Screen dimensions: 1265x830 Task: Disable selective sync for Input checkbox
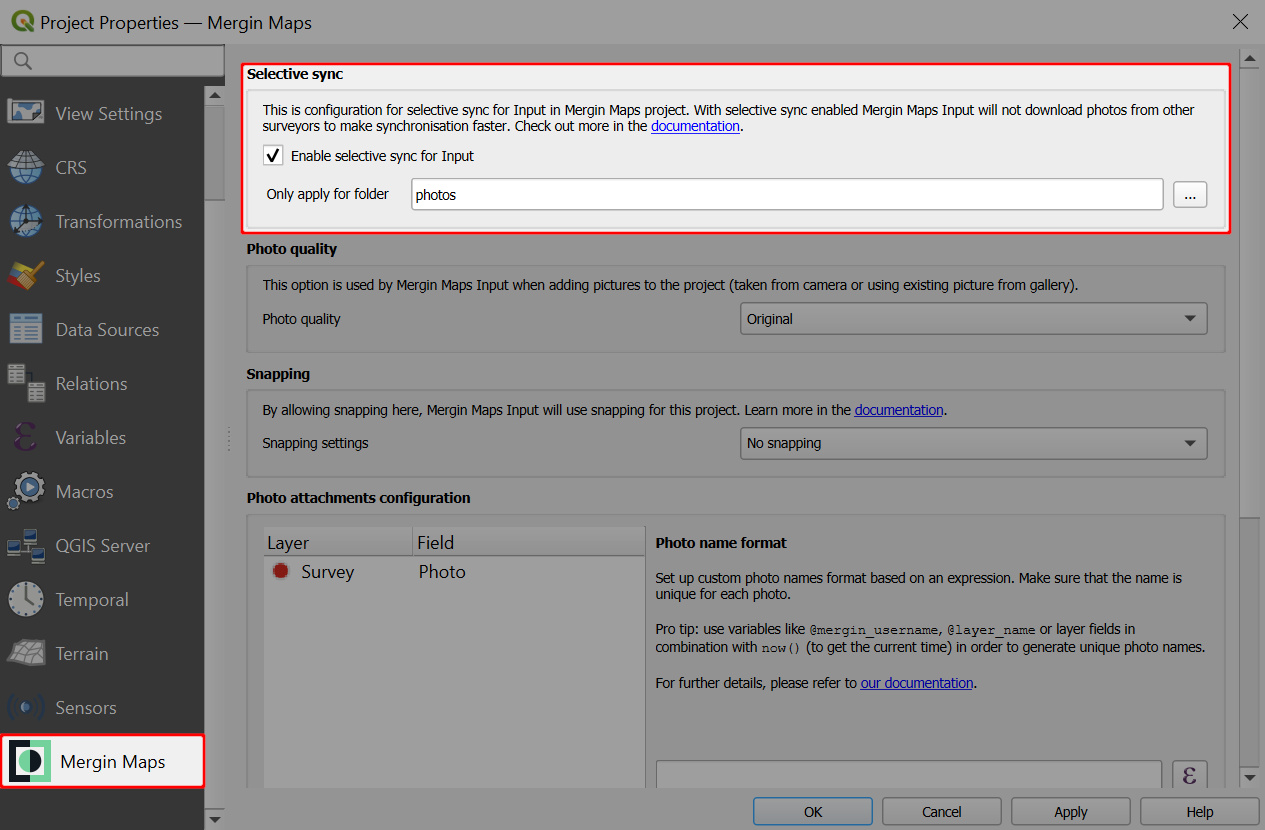273,156
